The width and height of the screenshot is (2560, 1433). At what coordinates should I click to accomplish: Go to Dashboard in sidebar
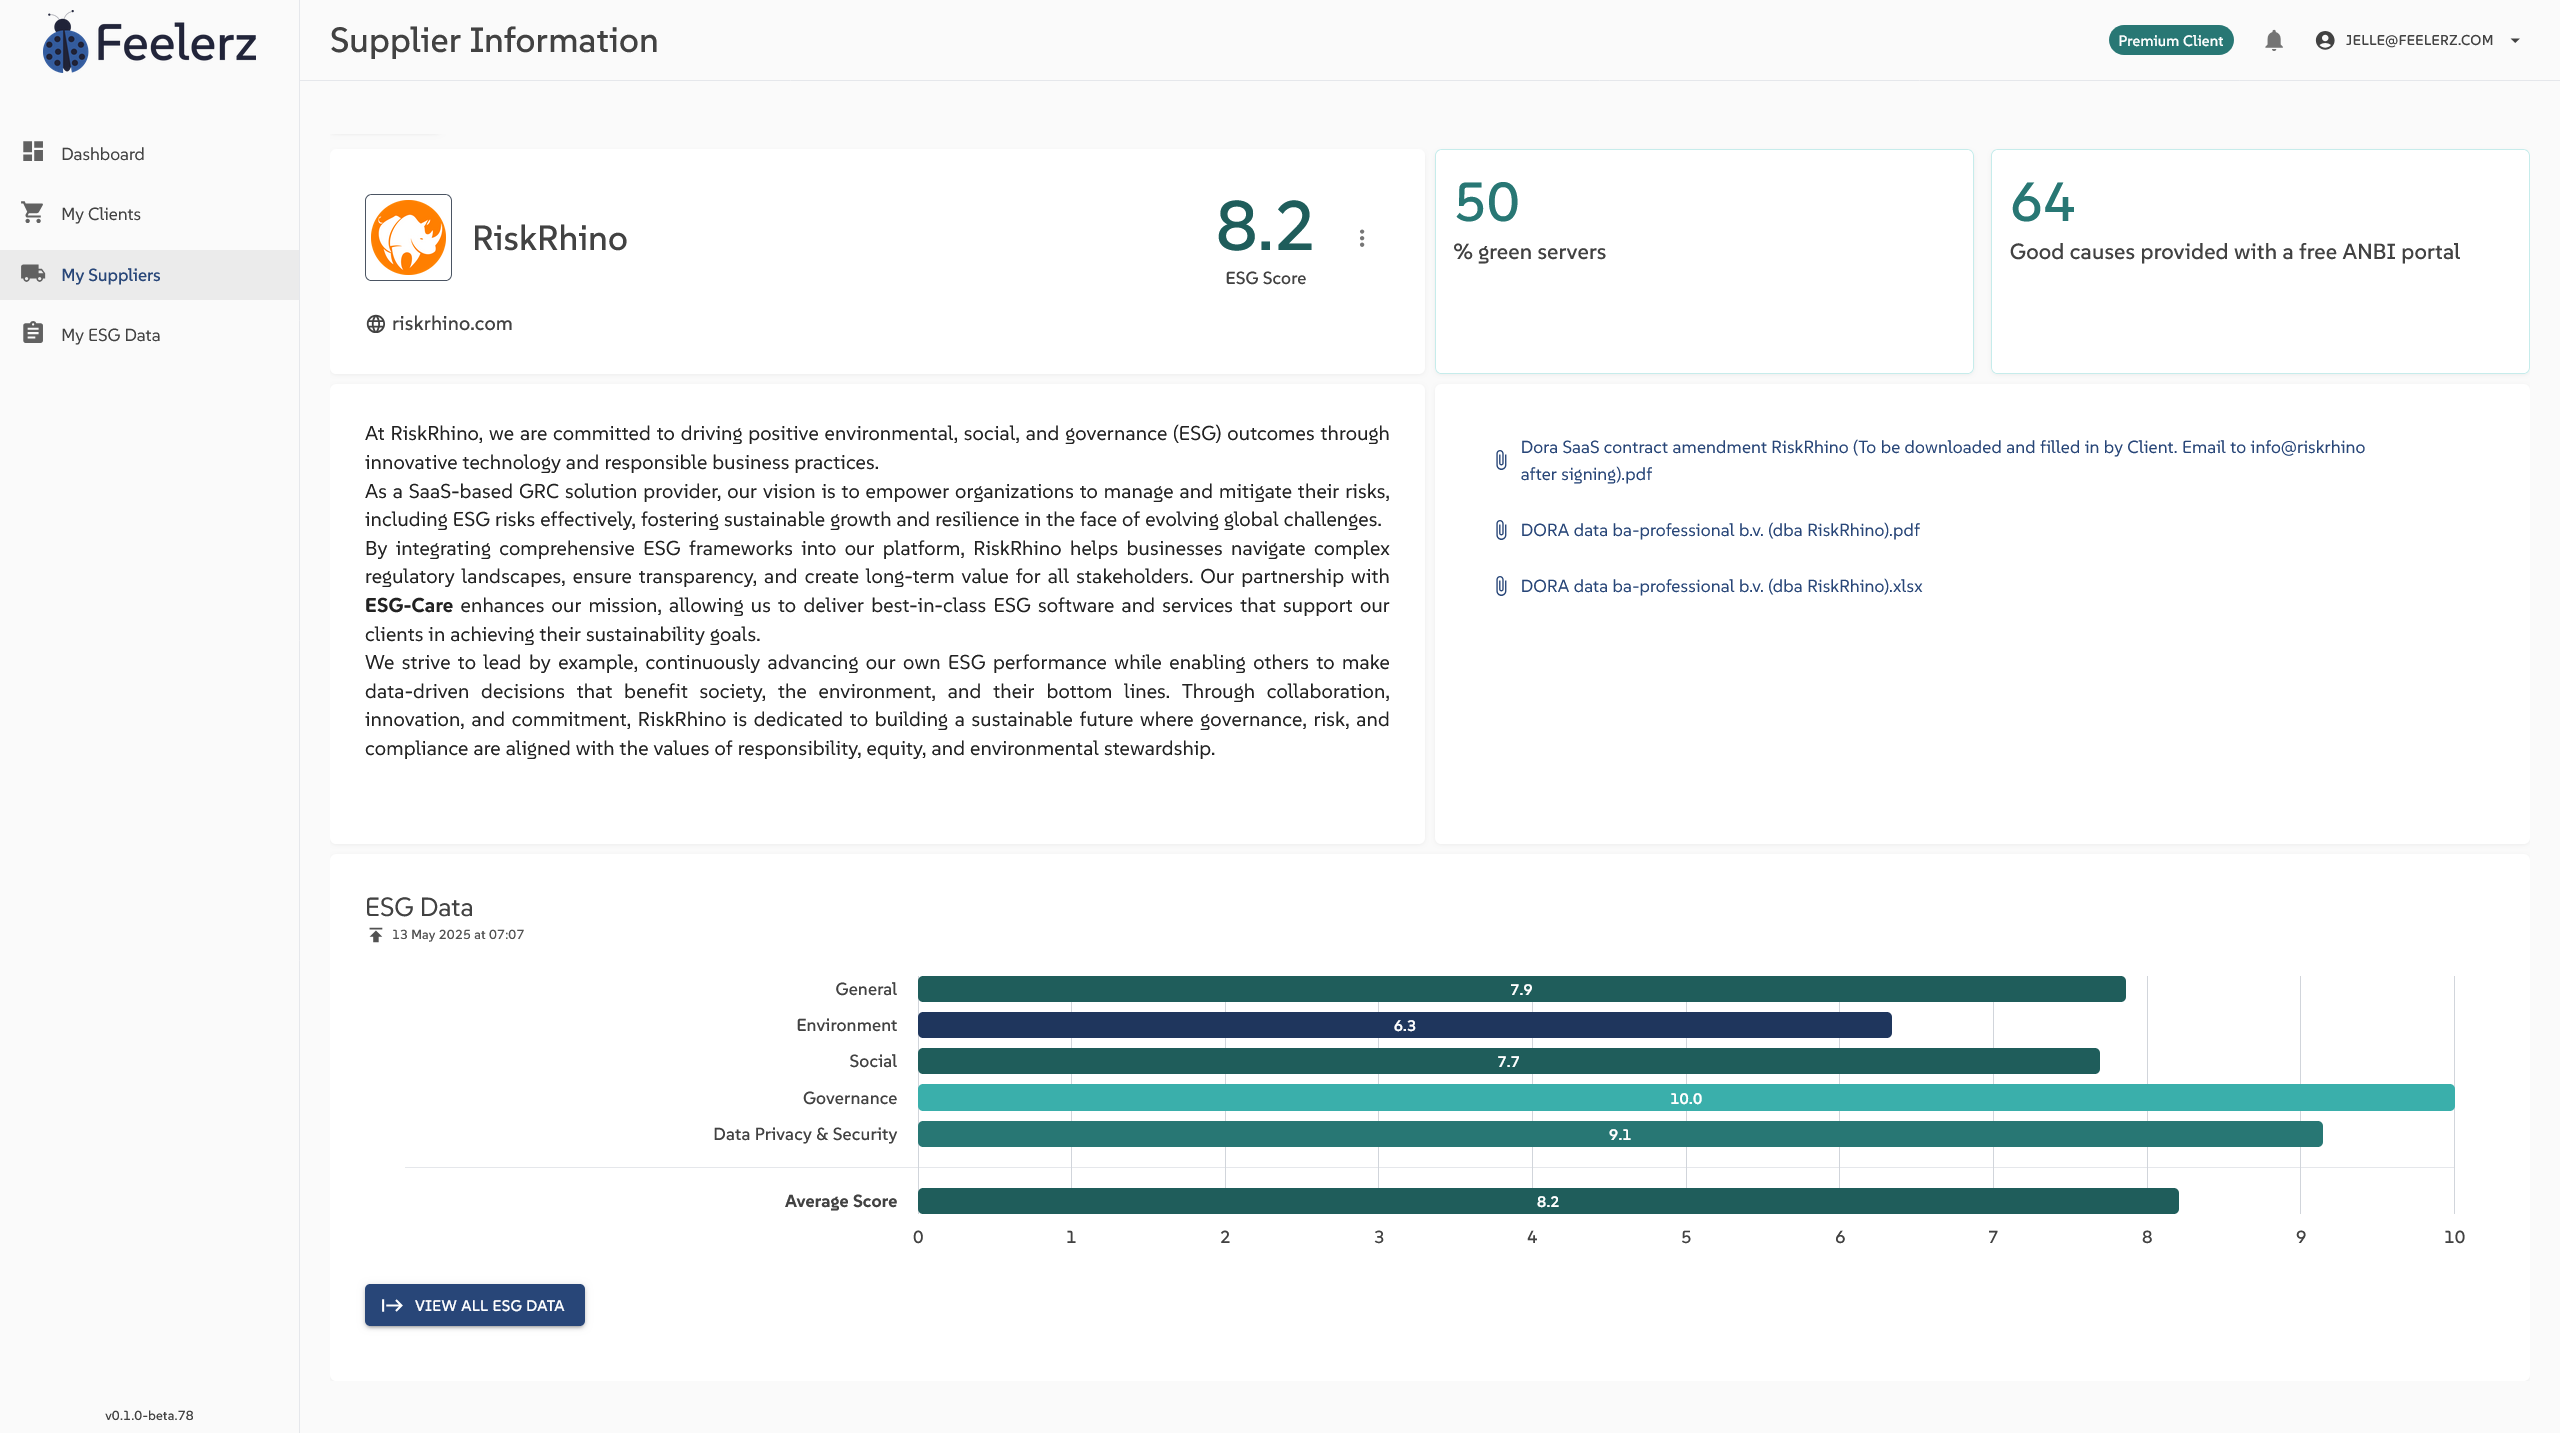[150, 153]
